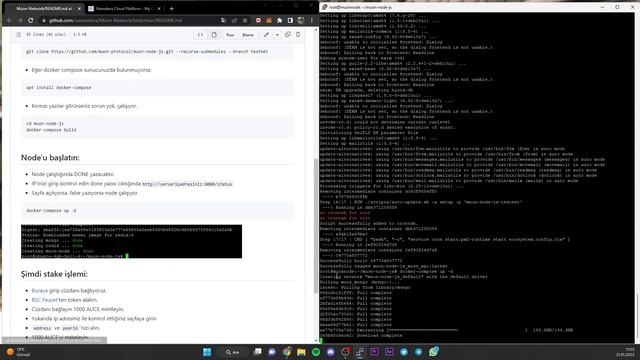Click the Blame button
Viewport: 640px width, 360px height.
coord(248,35)
